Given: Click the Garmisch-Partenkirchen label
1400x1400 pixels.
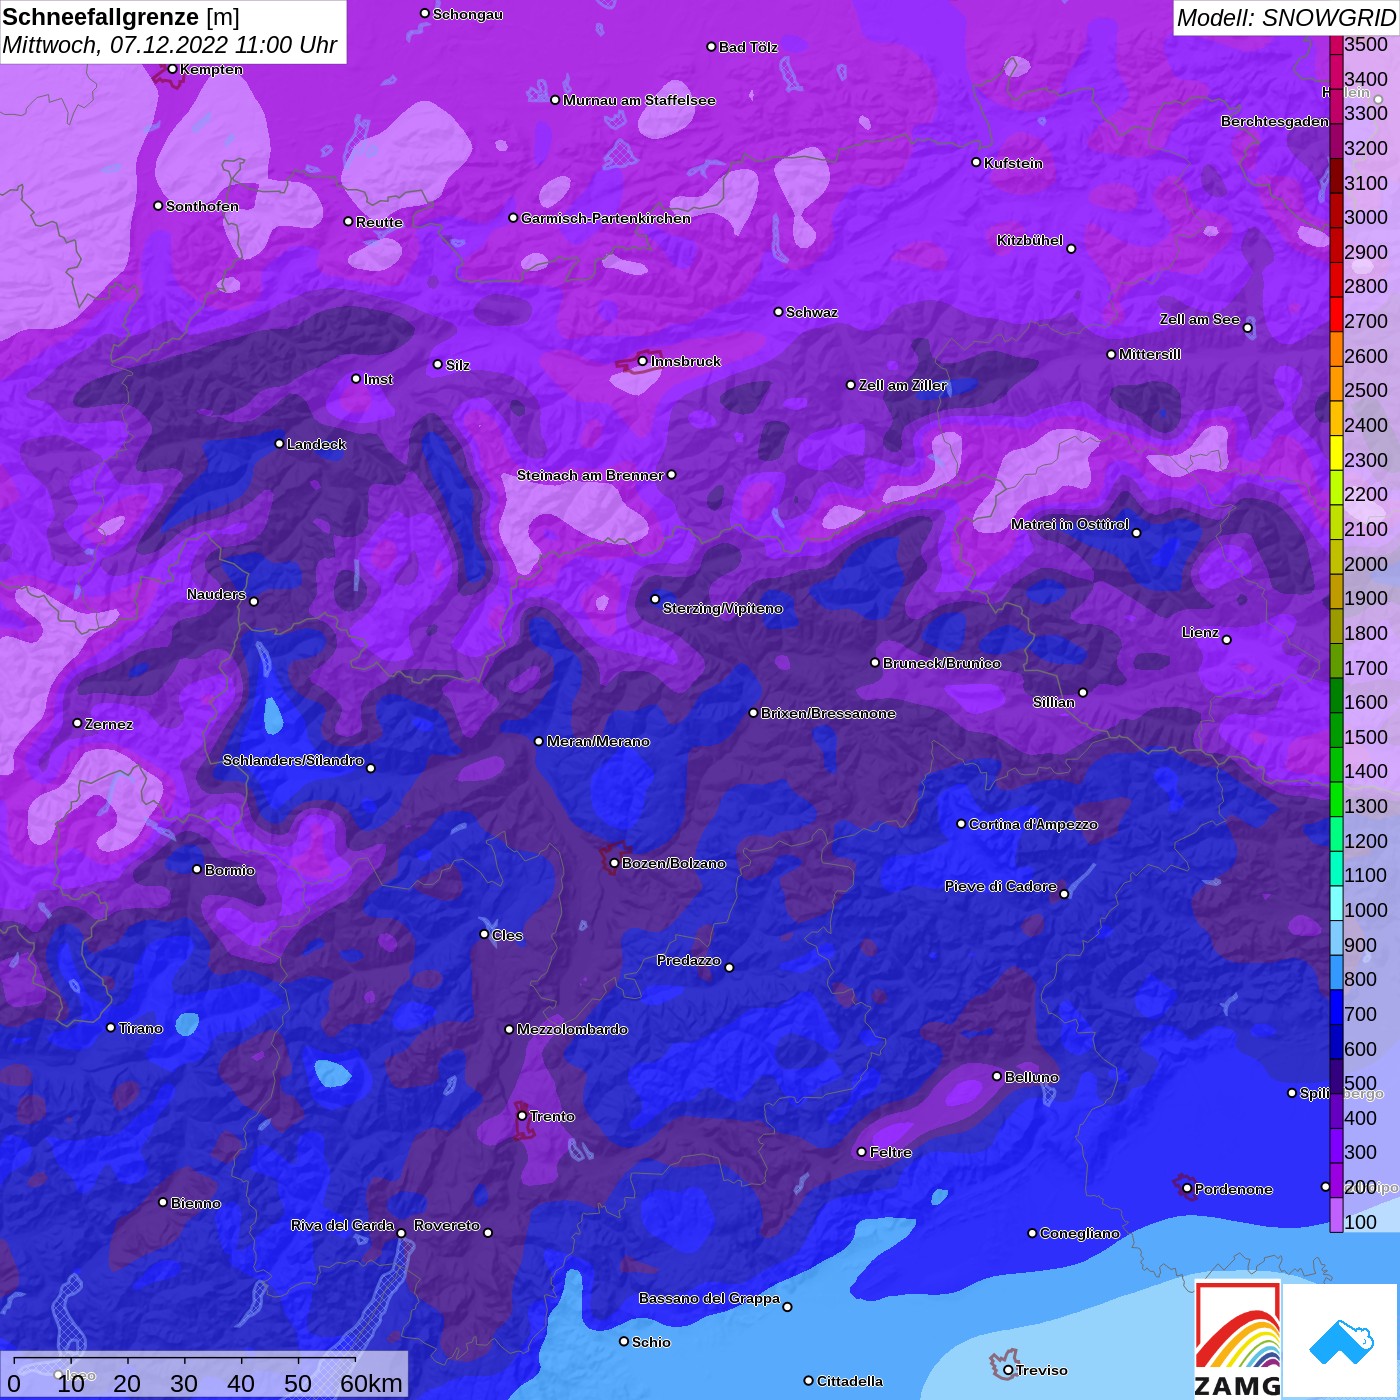Looking at the screenshot, I should point(606,218).
